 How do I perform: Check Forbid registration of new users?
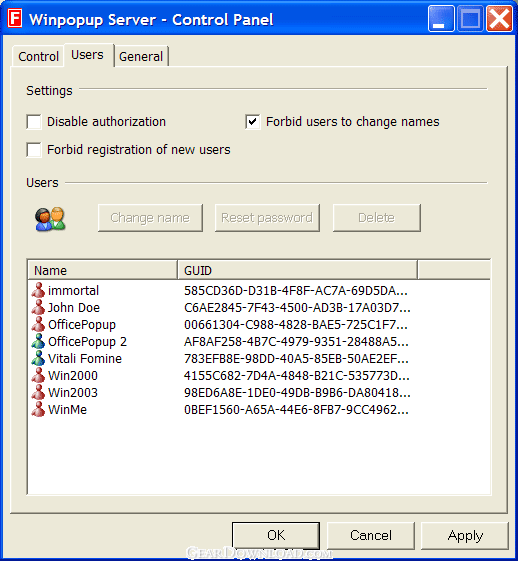[x=34, y=150]
